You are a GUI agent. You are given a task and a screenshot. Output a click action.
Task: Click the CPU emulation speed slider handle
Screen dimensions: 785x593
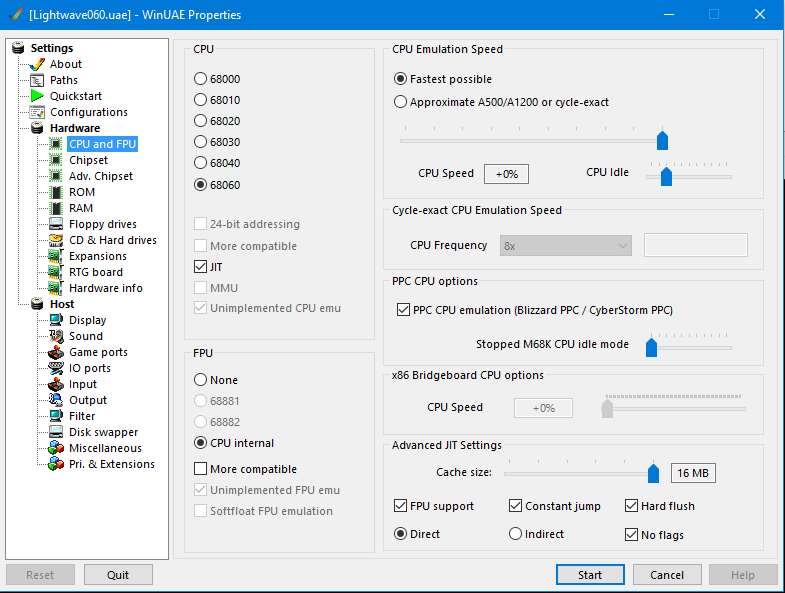click(662, 140)
